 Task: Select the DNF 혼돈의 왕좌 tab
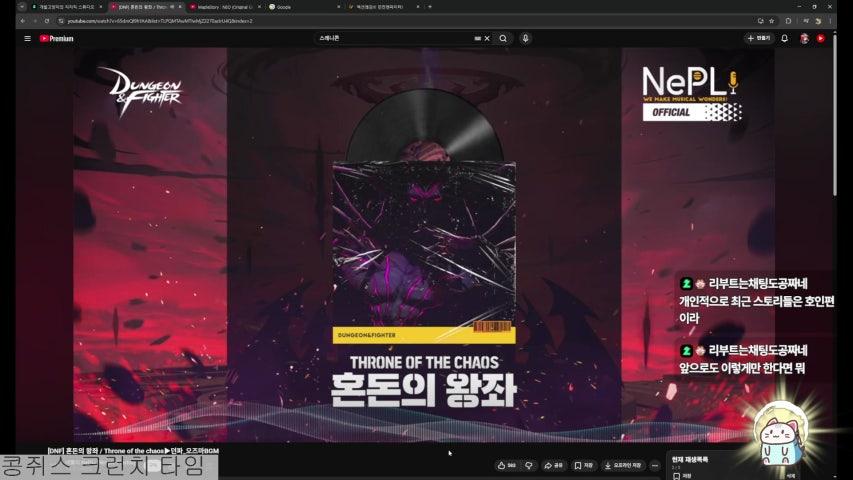(x=146, y=7)
